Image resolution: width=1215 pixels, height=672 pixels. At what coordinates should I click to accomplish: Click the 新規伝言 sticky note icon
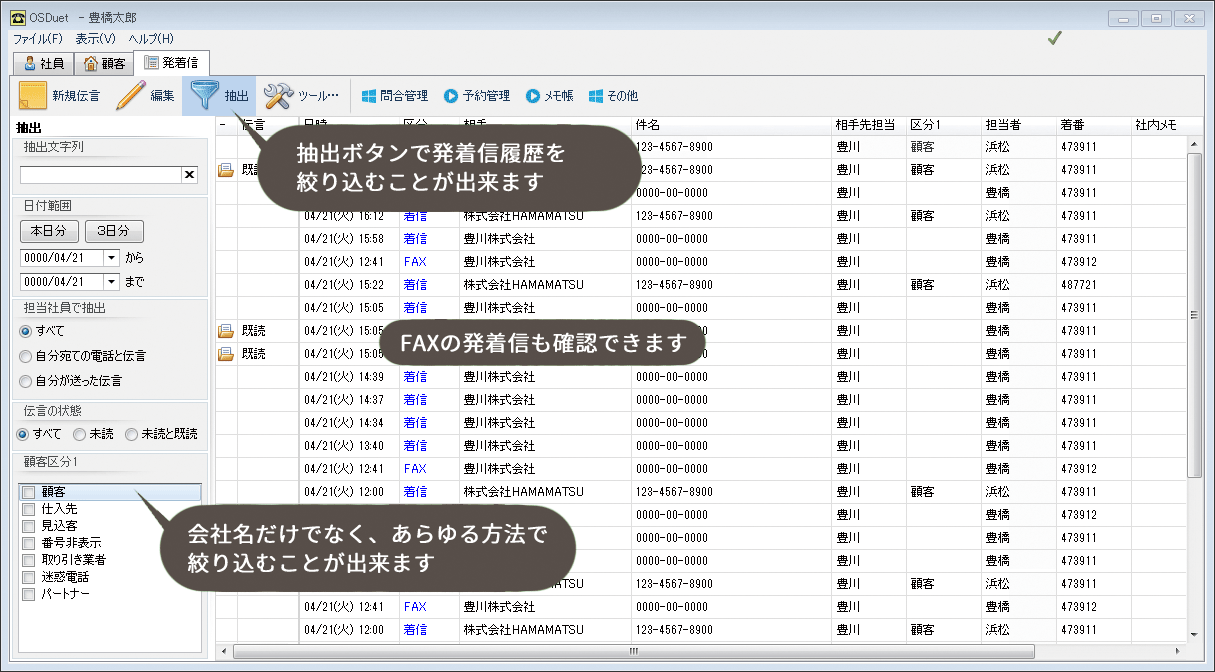pos(33,96)
